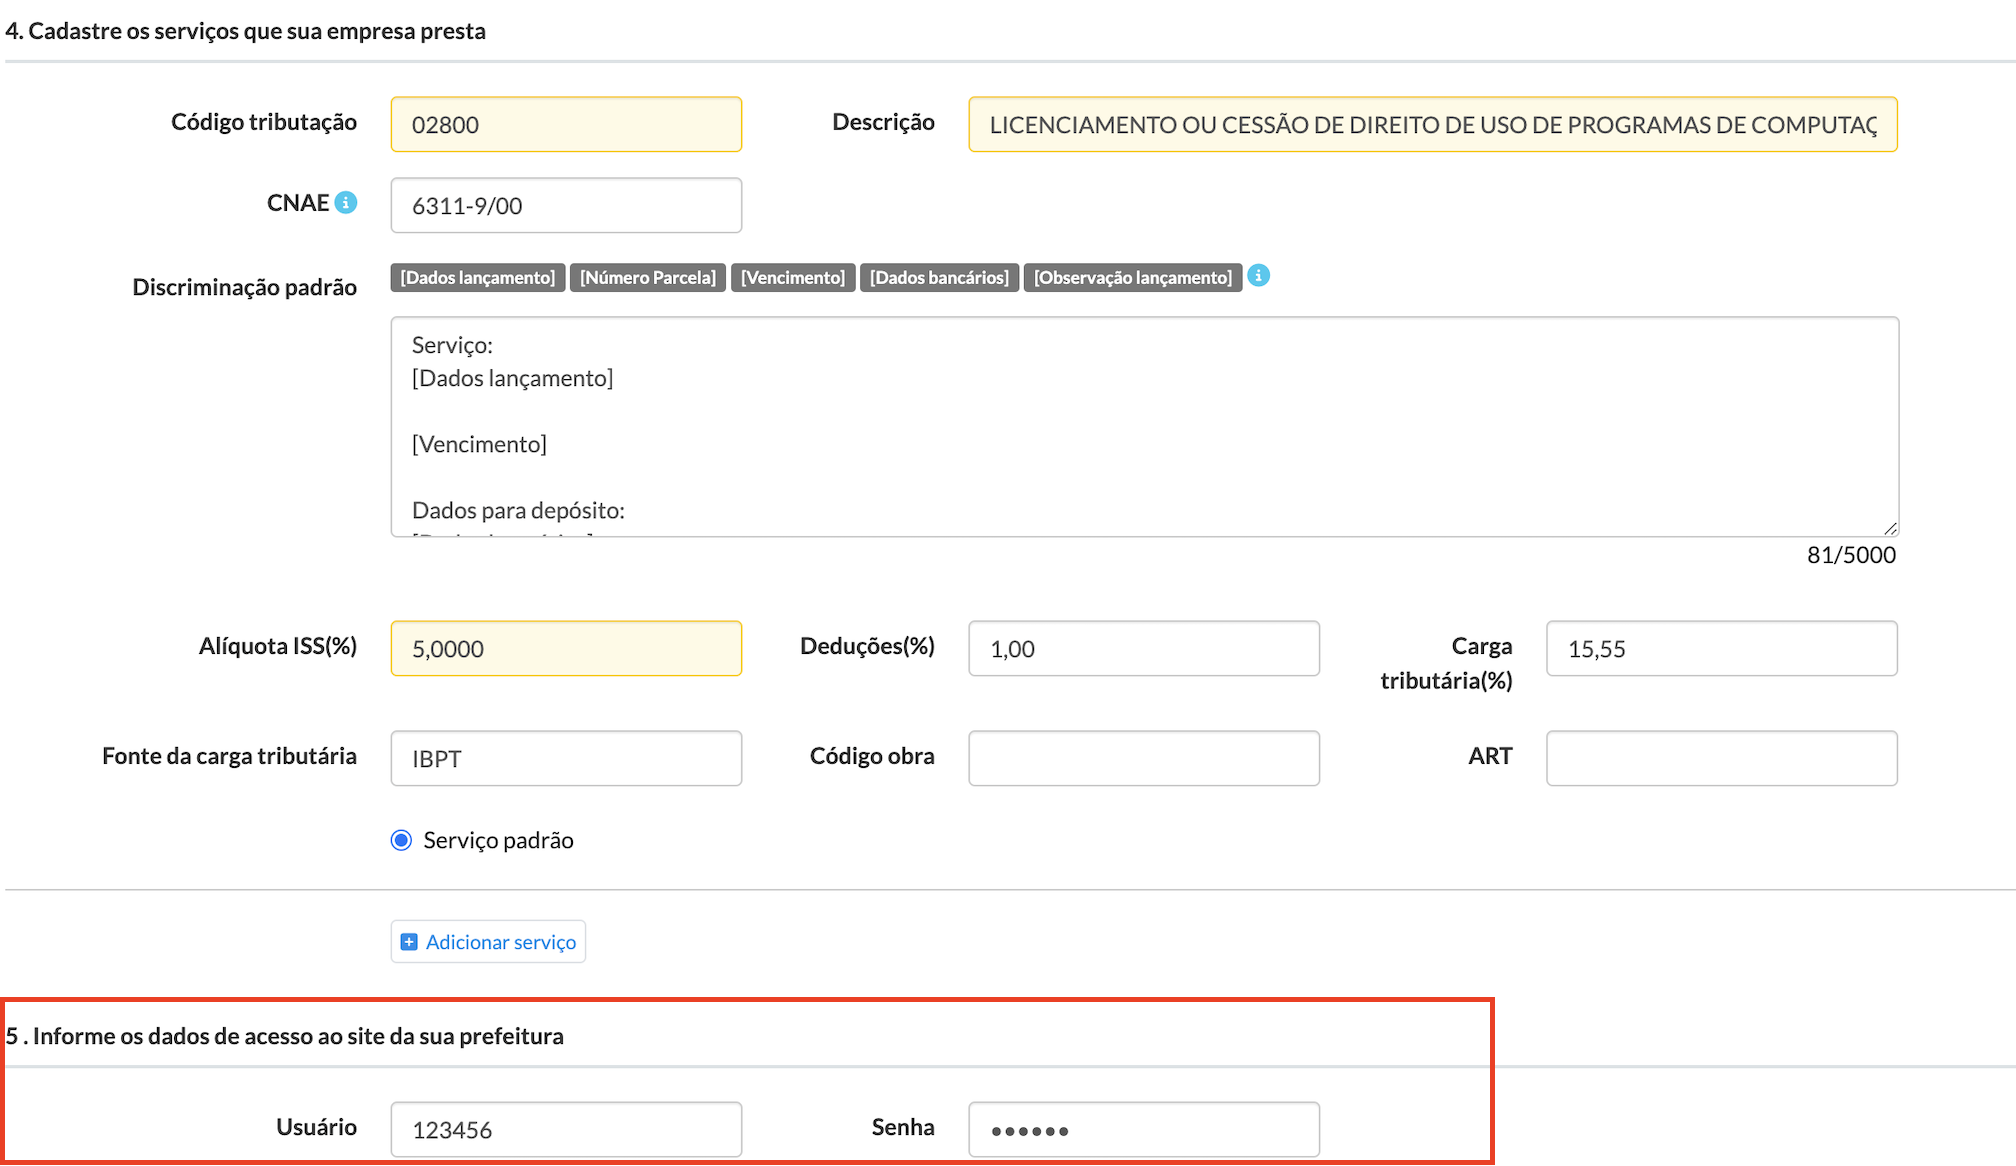Click the CNAE info icon
The height and width of the screenshot is (1166, 2016).
pyautogui.click(x=346, y=203)
